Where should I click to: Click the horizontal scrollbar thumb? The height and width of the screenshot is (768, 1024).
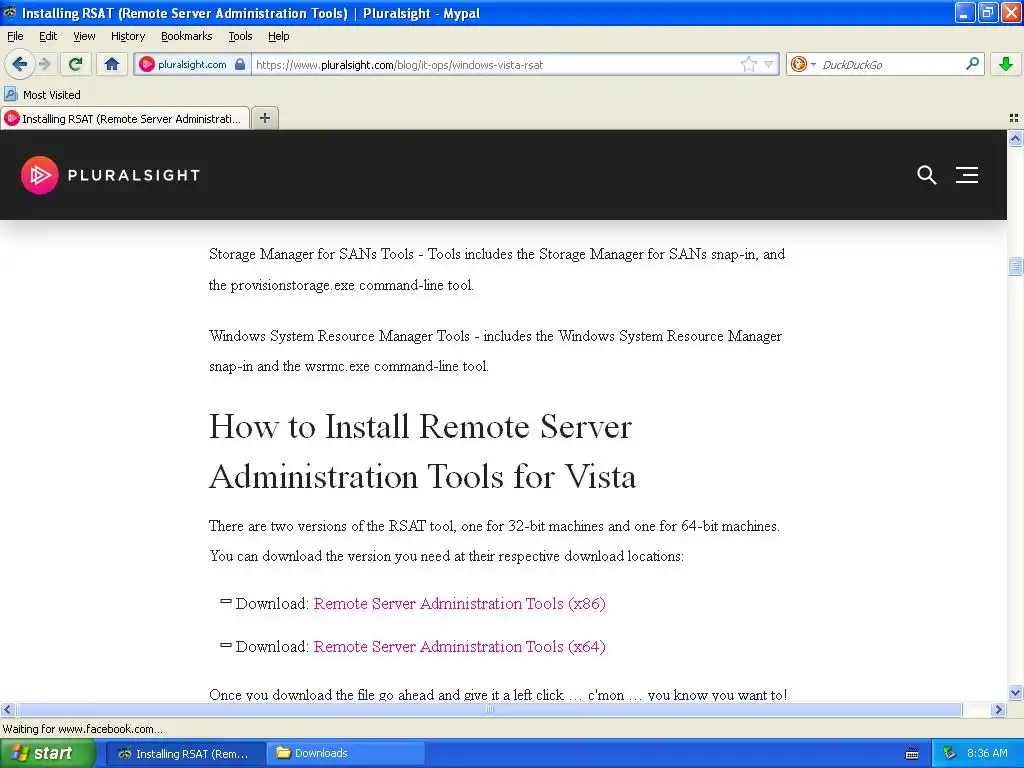(x=489, y=709)
